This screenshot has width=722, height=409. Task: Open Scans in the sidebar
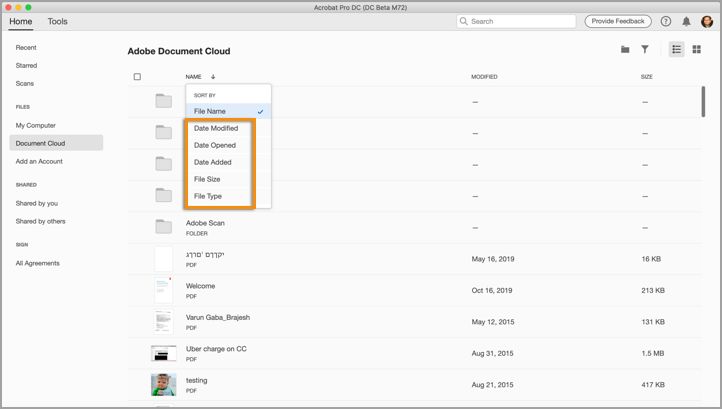click(x=24, y=83)
